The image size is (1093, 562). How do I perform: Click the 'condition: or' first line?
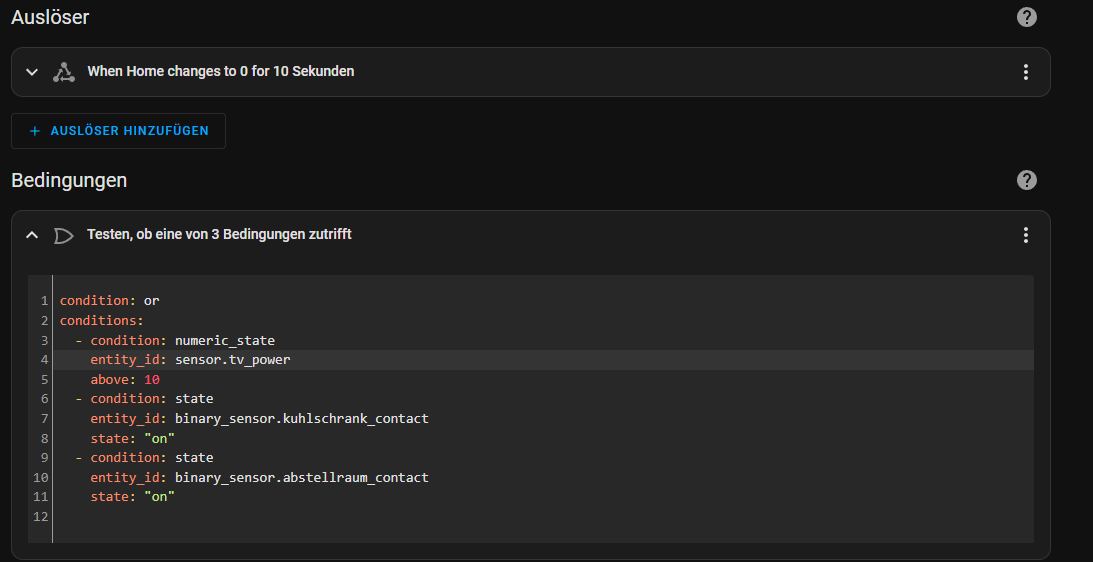(x=109, y=301)
